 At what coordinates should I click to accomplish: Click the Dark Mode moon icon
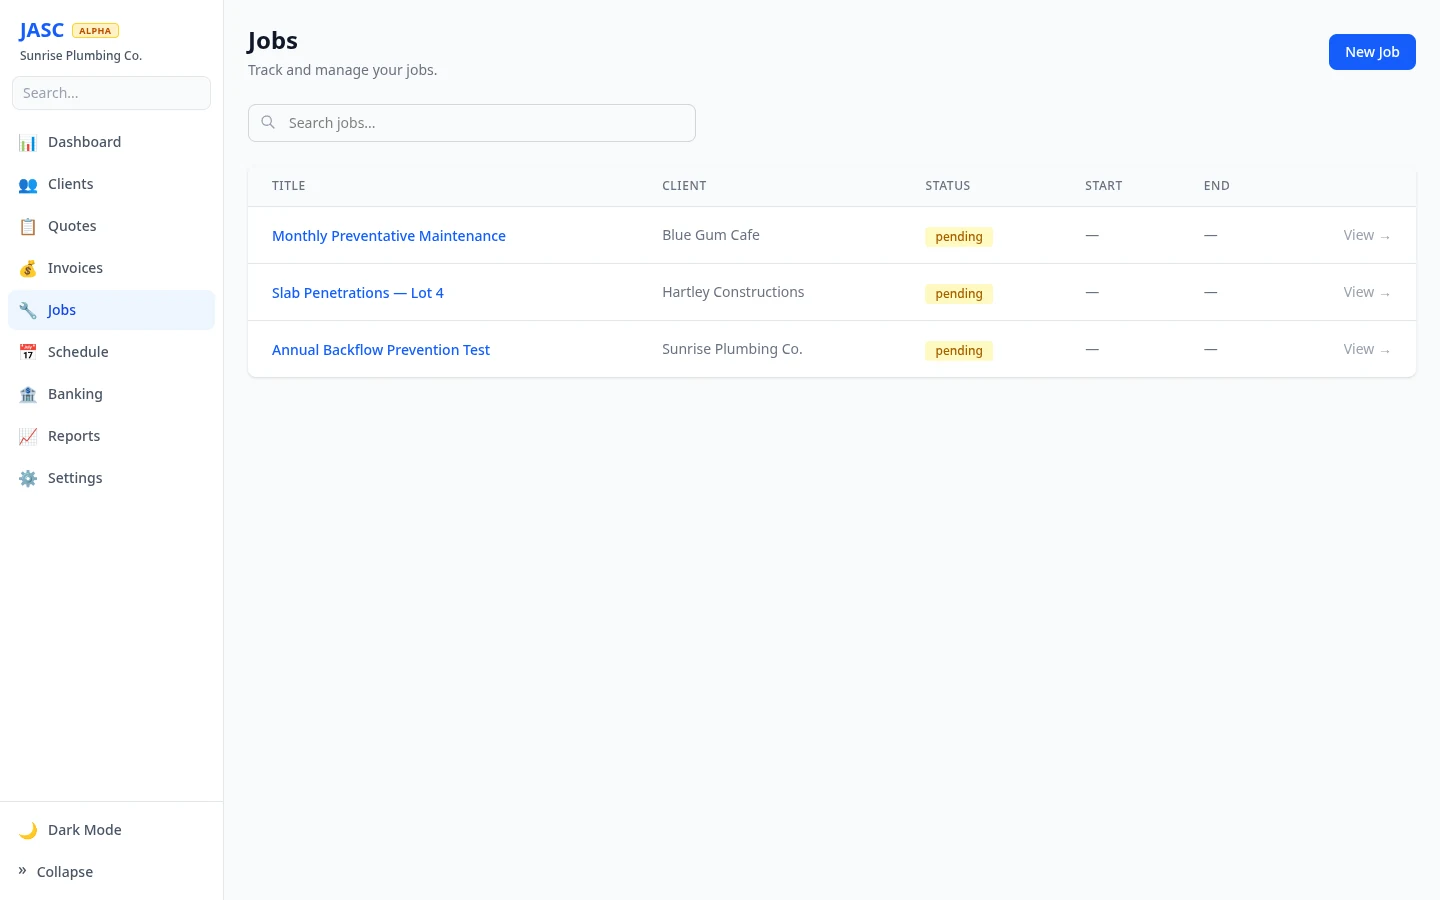point(28,831)
